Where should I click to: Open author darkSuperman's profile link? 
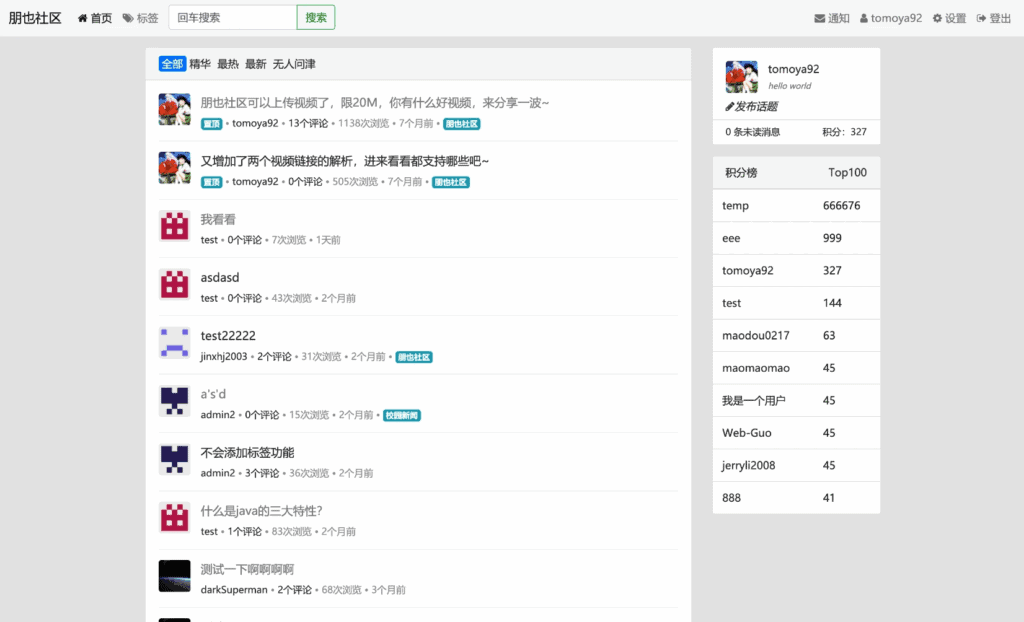coord(234,590)
